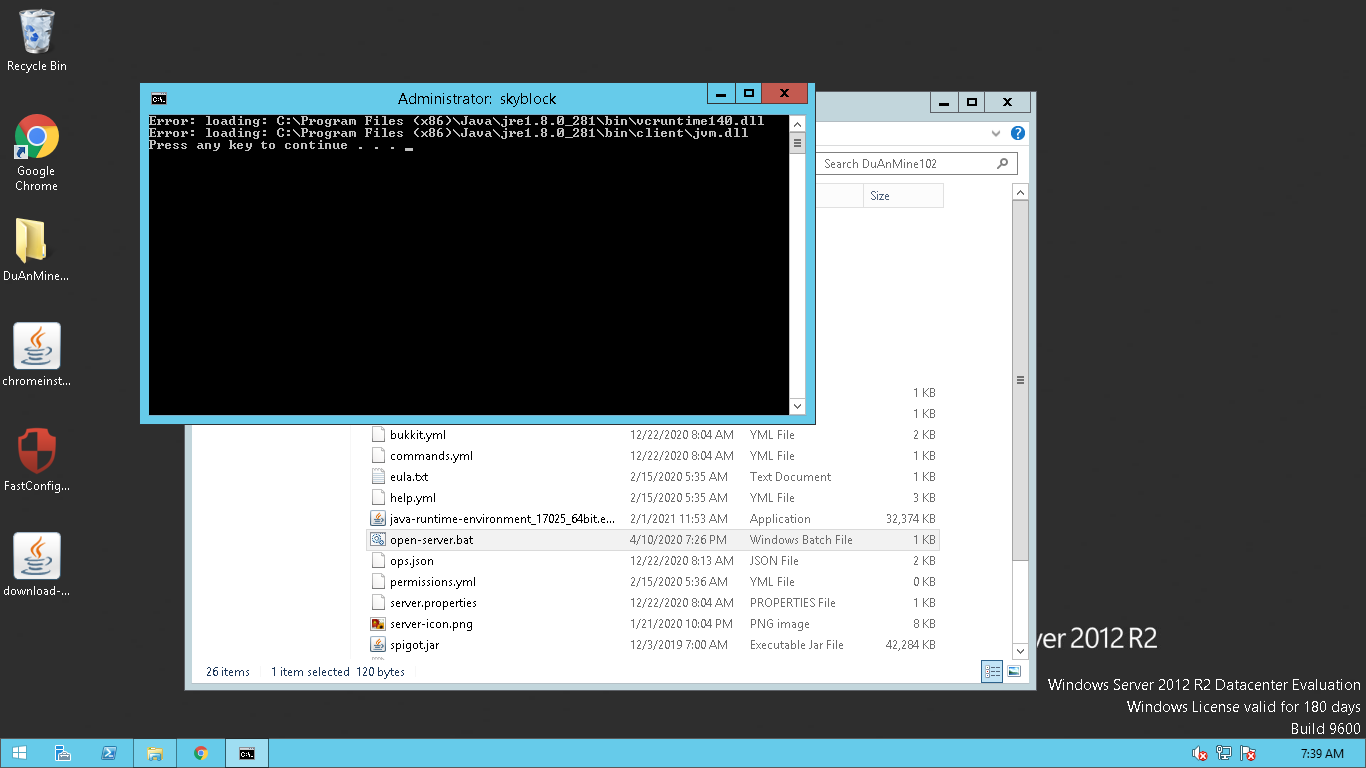Click the taskbar clock
The width and height of the screenshot is (1366, 768).
[x=1321, y=753]
